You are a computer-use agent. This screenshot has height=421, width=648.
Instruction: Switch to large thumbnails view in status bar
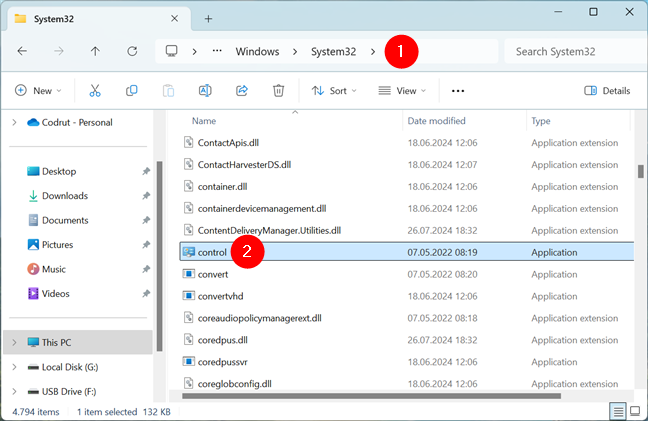point(635,411)
